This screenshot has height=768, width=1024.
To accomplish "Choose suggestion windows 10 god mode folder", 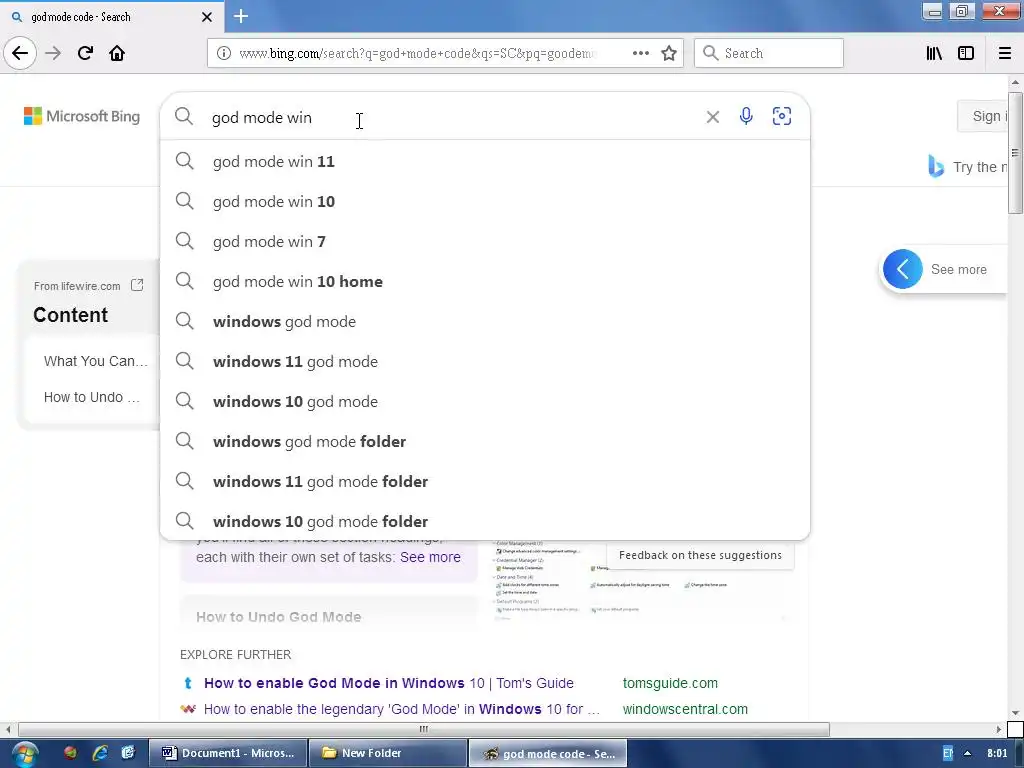I will [x=485, y=521].
